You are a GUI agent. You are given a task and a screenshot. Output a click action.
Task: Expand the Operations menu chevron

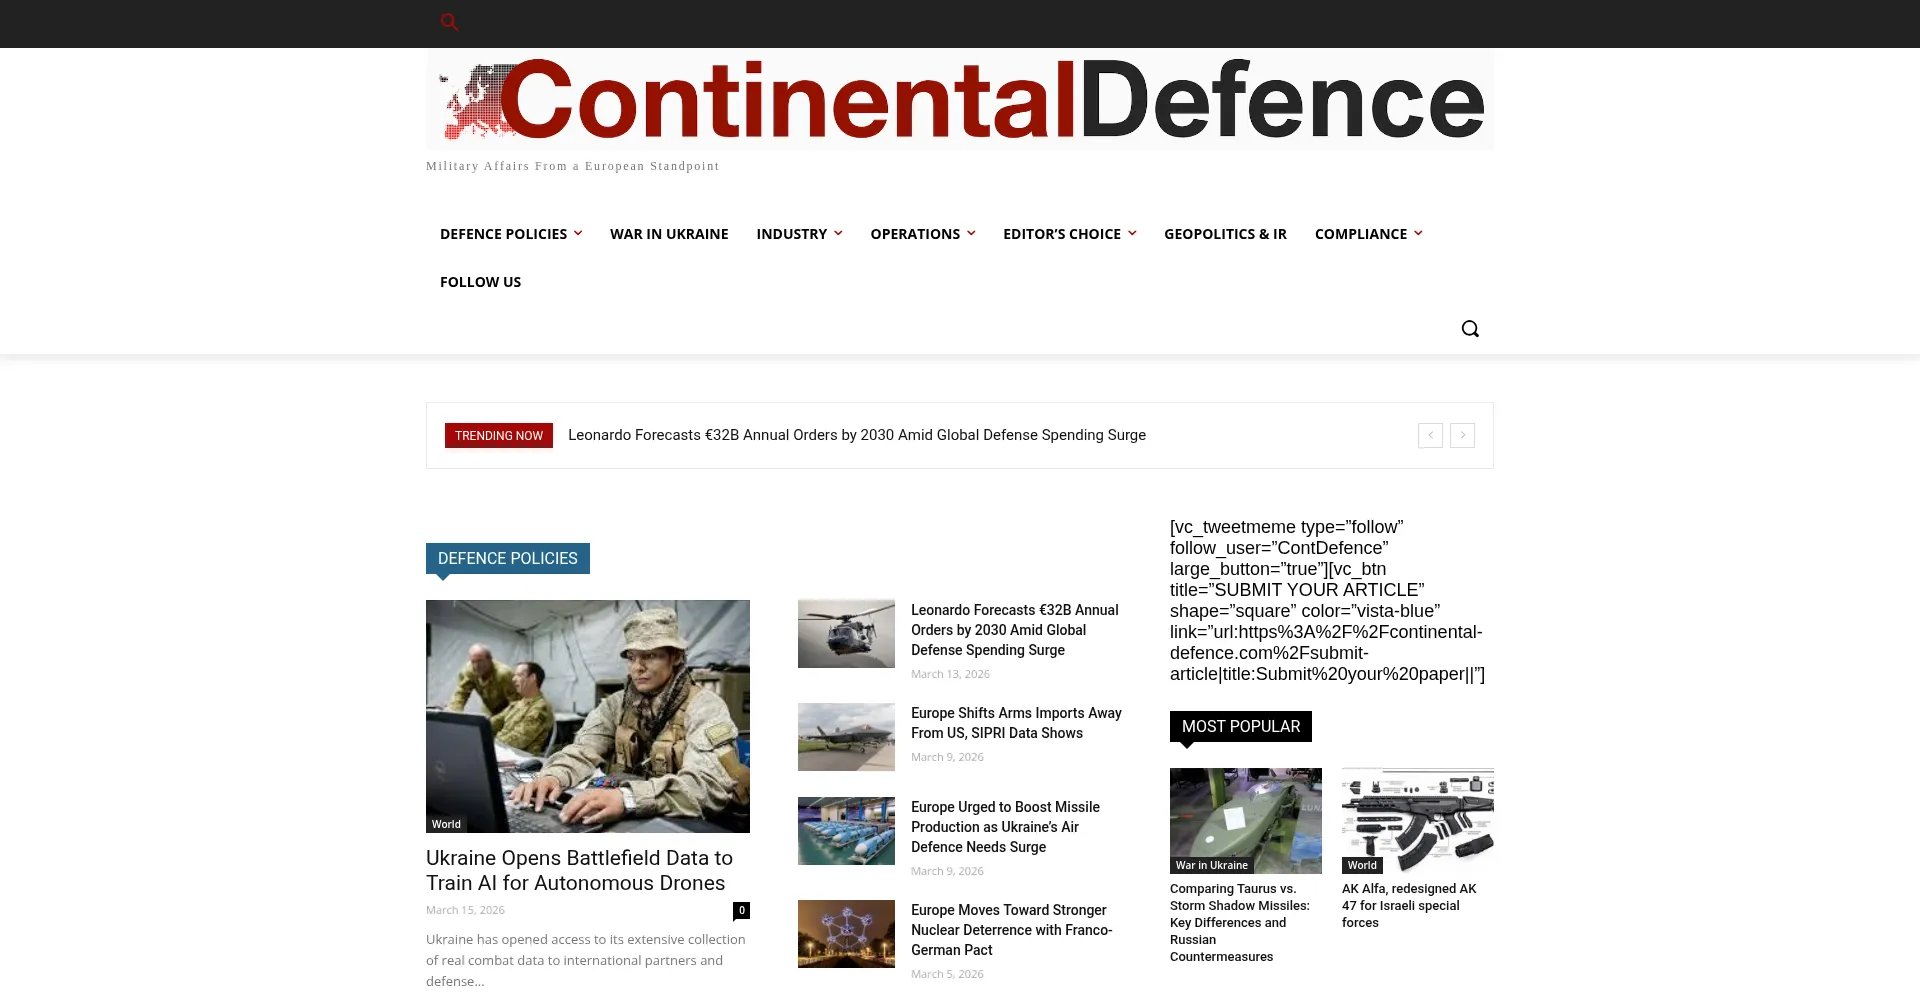click(x=971, y=233)
